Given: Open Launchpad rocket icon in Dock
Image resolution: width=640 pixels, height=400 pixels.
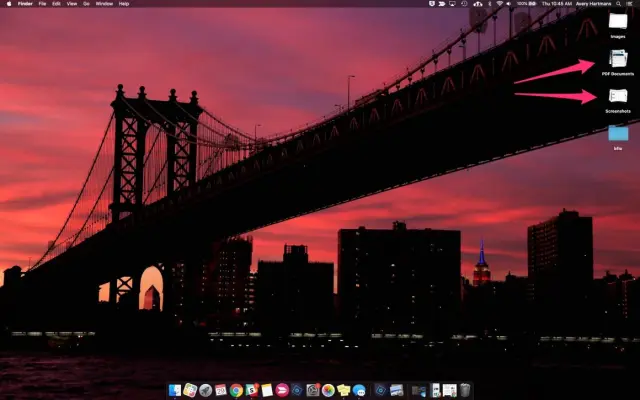Looking at the screenshot, I should coord(205,391).
